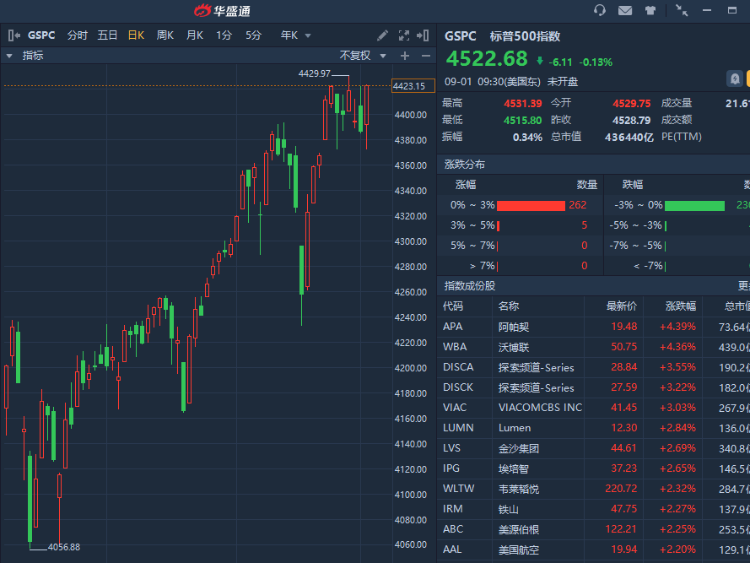
Task: Open the 年K period dropdown
Action: (x=295, y=35)
